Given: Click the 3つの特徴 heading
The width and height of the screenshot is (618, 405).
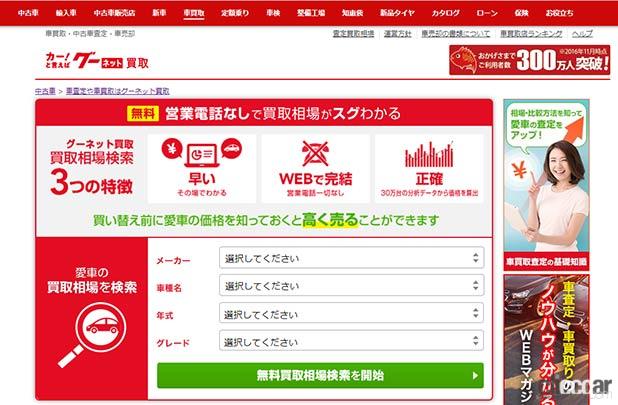Looking at the screenshot, I should [x=91, y=183].
